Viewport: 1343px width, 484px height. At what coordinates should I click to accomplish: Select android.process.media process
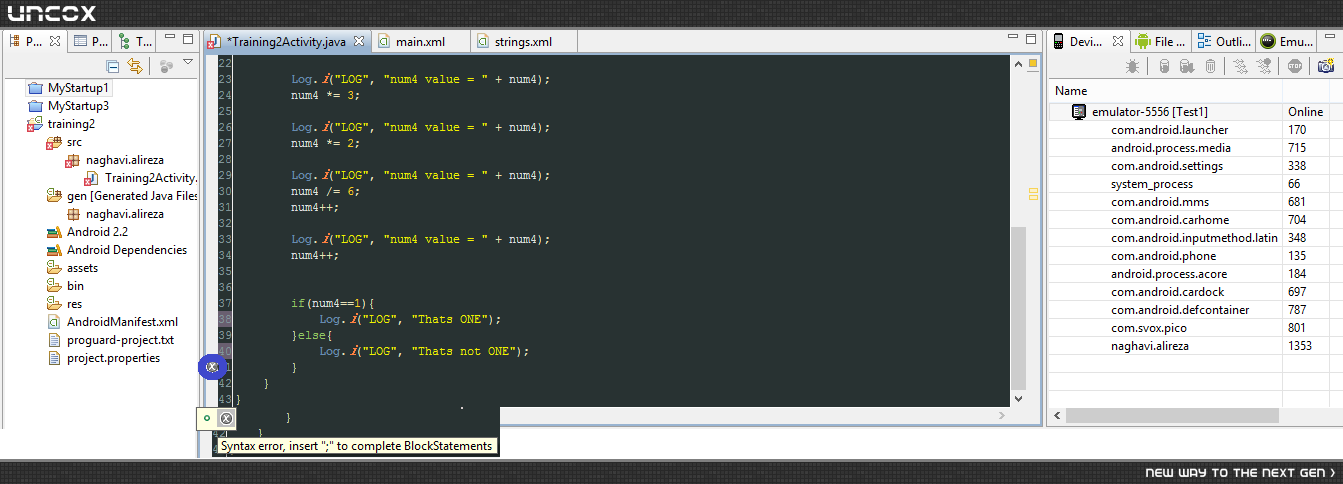1196,148
